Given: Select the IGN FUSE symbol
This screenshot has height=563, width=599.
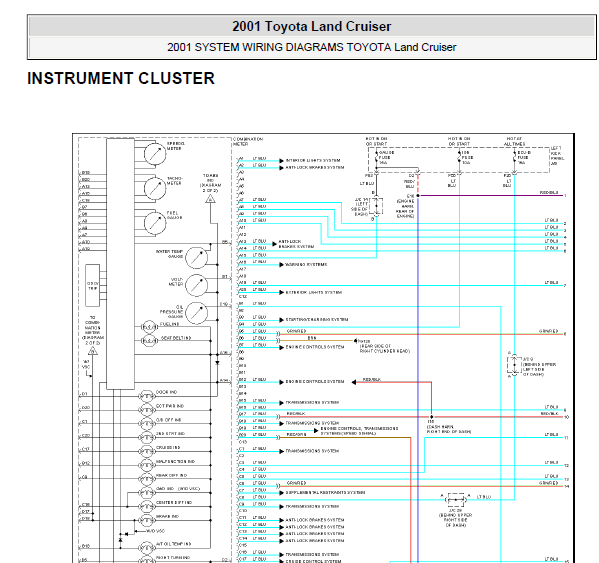Looking at the screenshot, I should [459, 158].
